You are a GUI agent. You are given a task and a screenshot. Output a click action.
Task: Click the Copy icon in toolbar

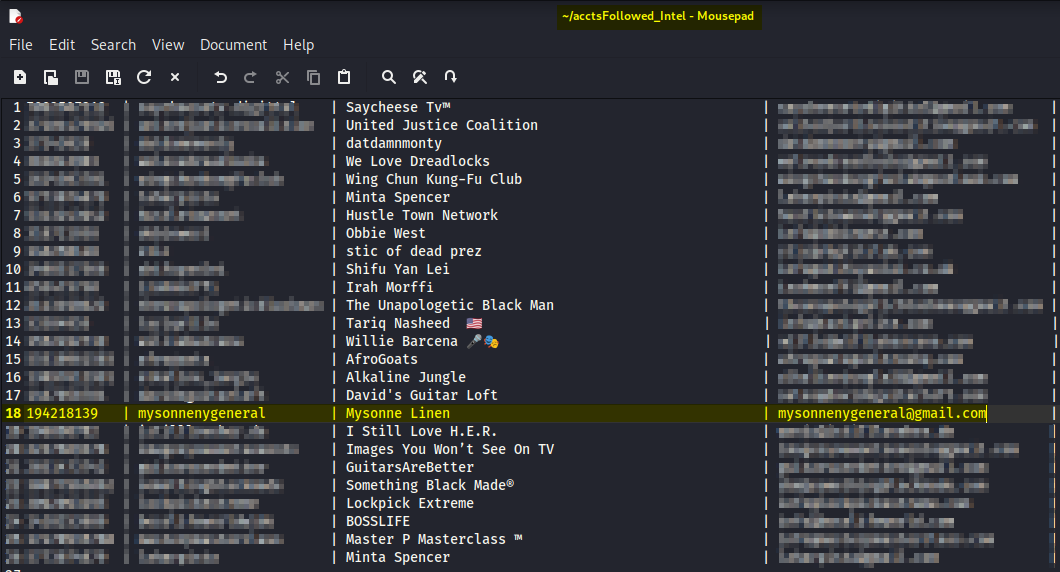pos(313,77)
